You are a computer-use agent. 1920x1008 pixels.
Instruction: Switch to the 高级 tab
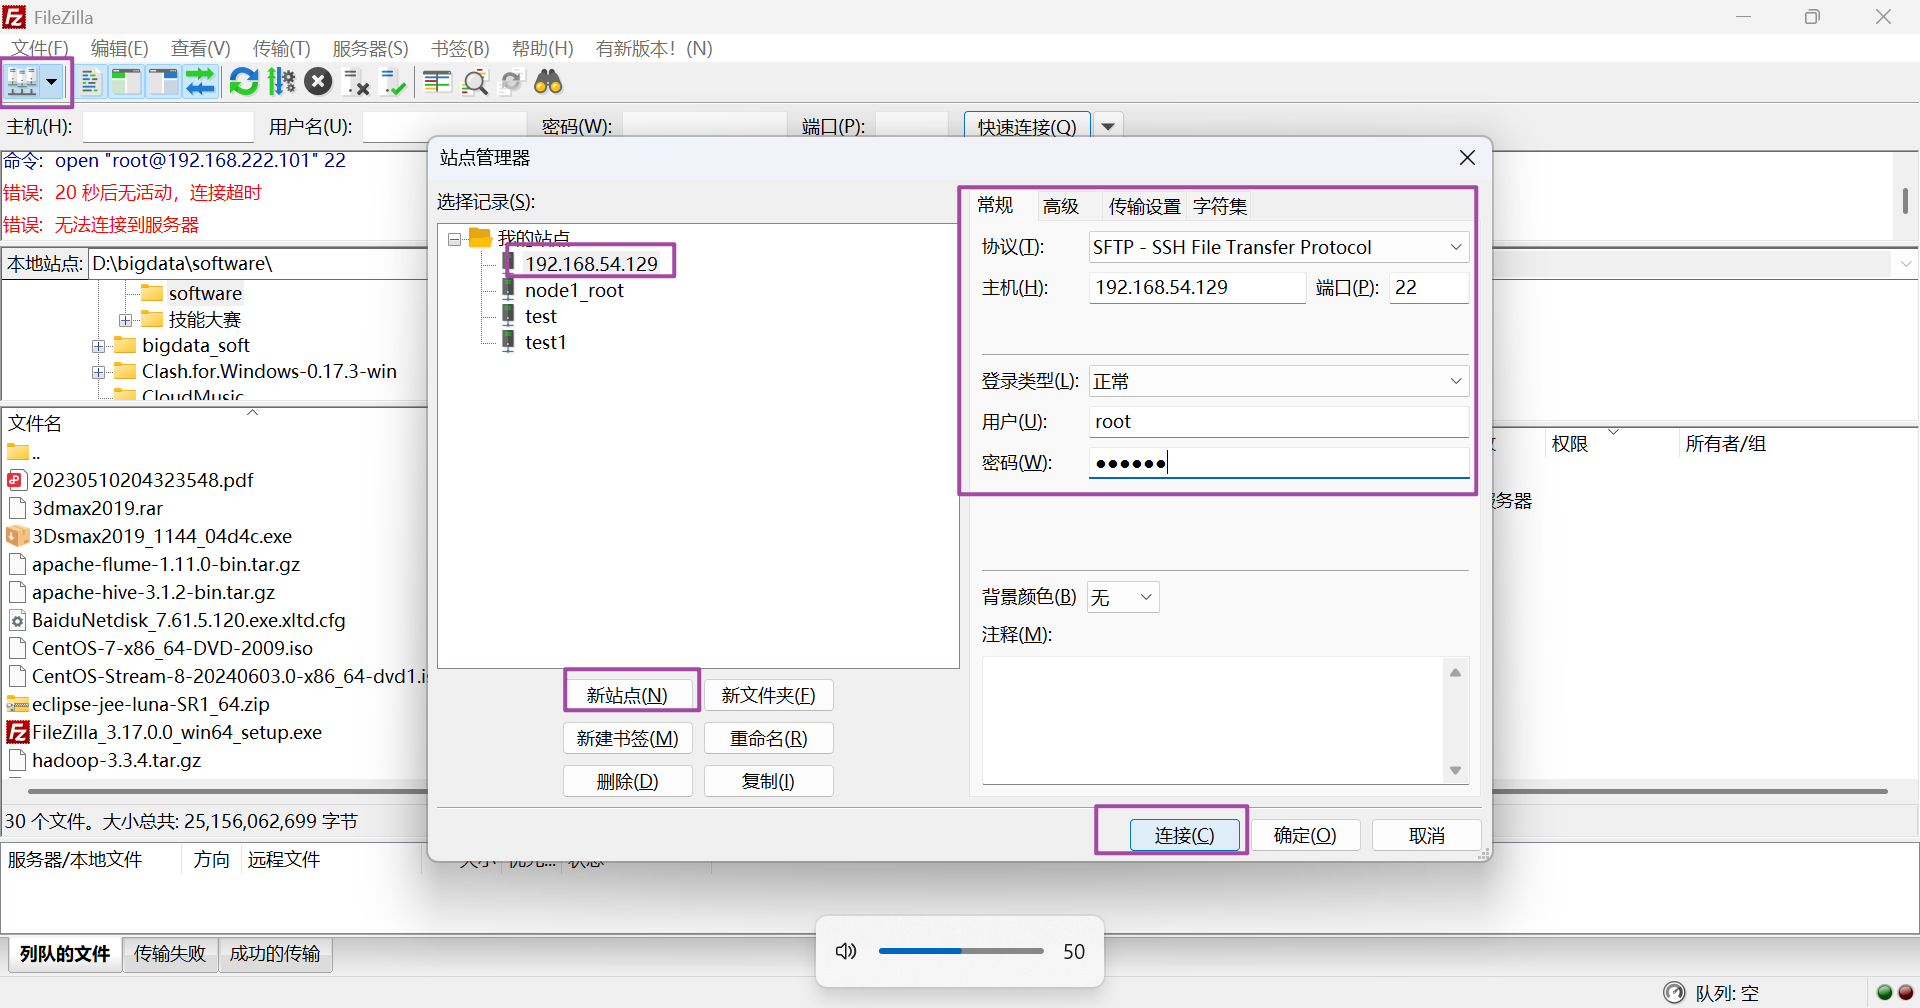point(1061,206)
